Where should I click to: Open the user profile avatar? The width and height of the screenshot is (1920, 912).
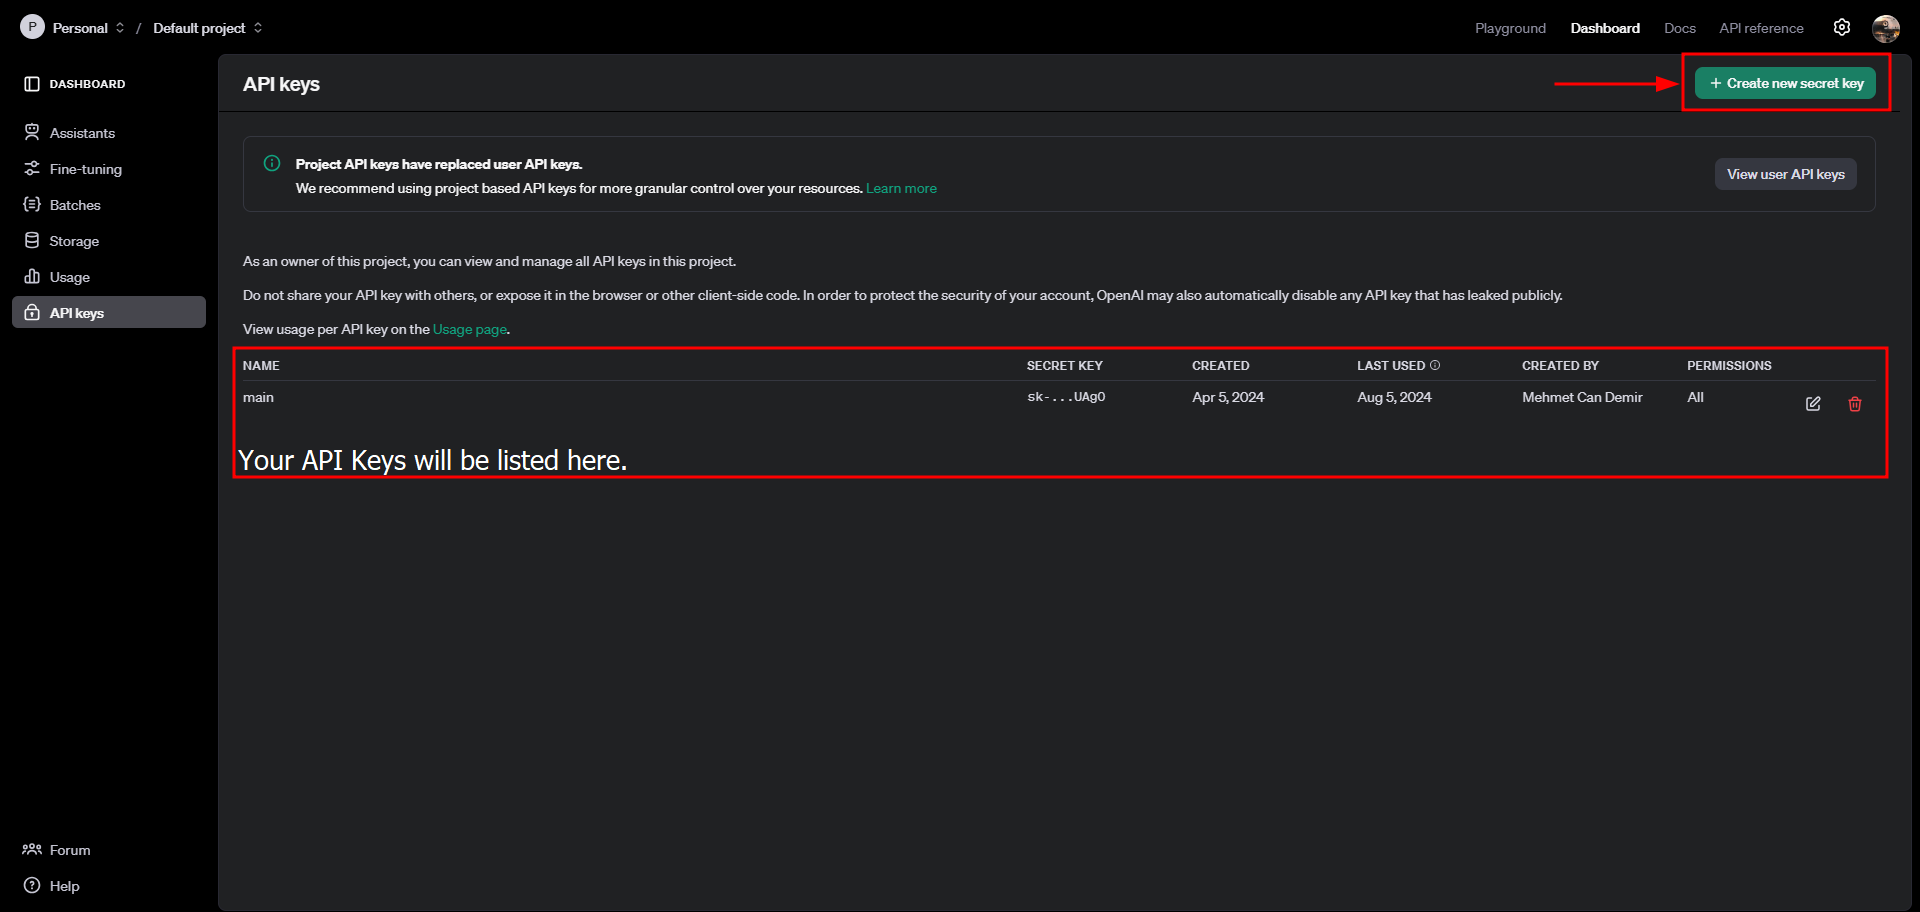point(1886,28)
